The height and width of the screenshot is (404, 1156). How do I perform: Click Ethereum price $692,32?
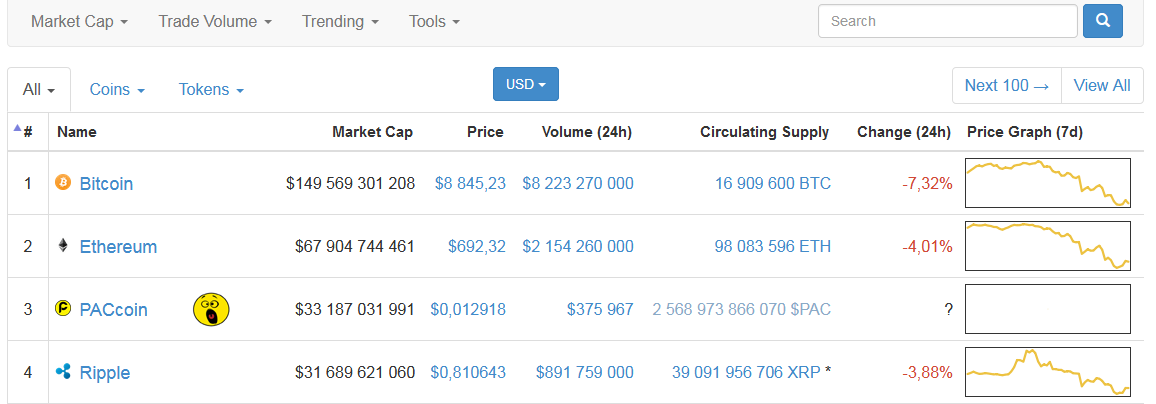(x=477, y=246)
